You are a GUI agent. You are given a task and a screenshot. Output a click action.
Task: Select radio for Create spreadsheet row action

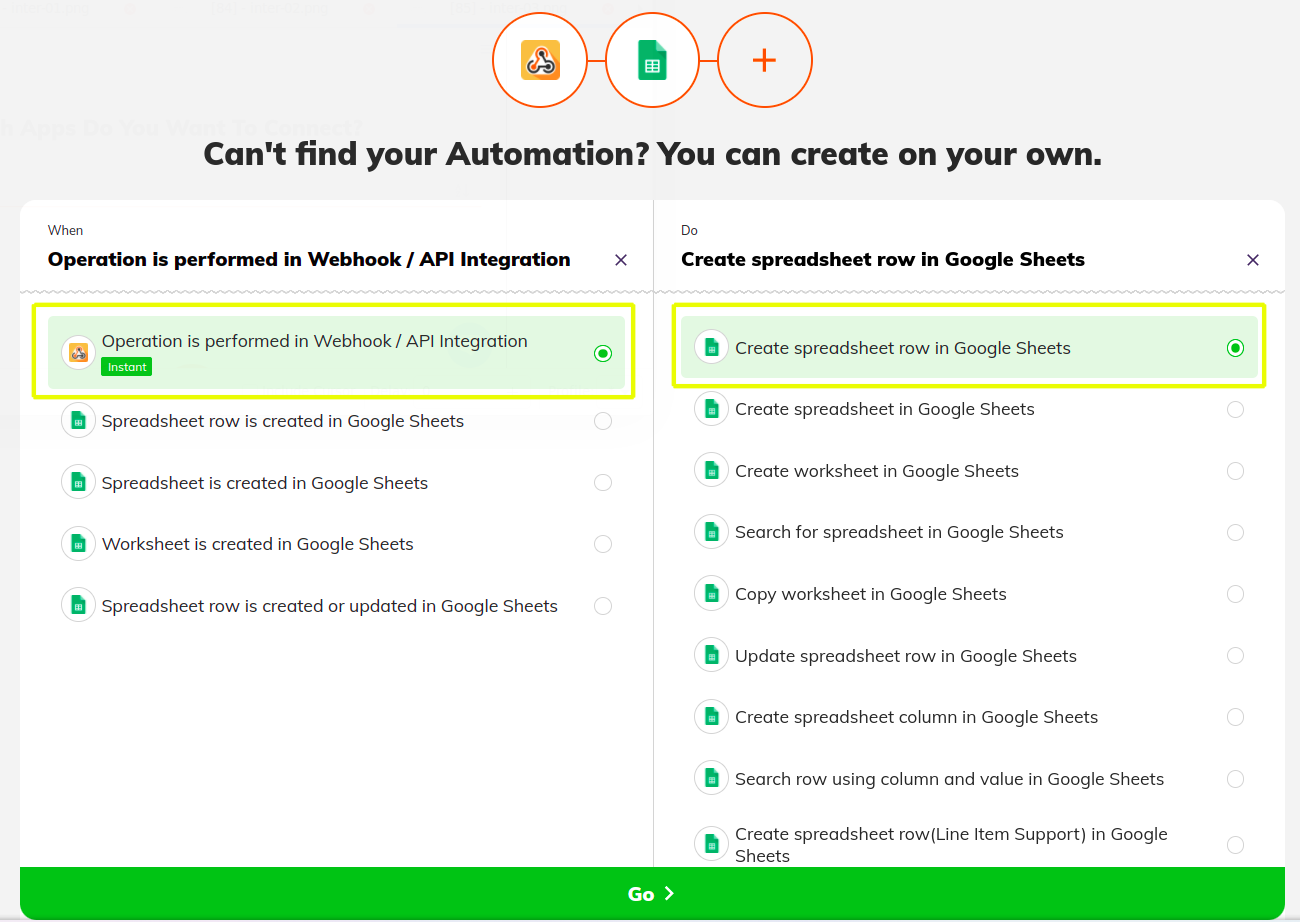coord(1236,348)
